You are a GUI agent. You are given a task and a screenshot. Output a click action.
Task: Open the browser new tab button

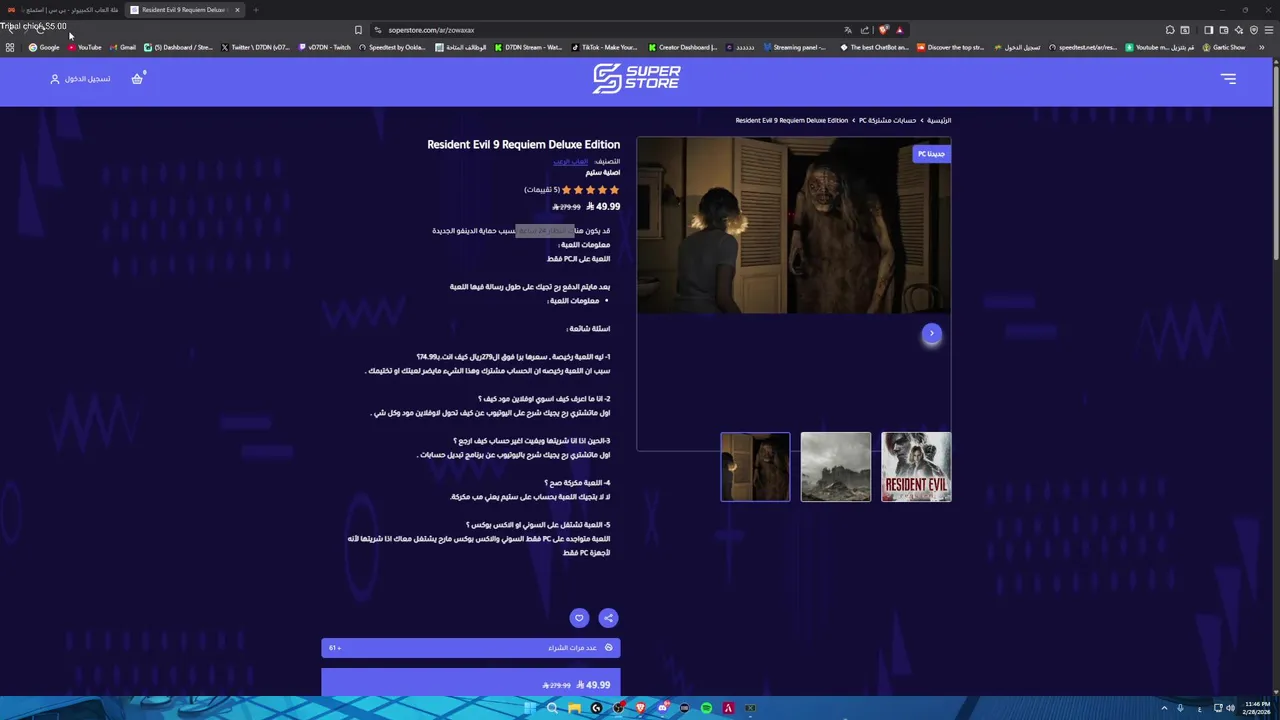click(255, 10)
